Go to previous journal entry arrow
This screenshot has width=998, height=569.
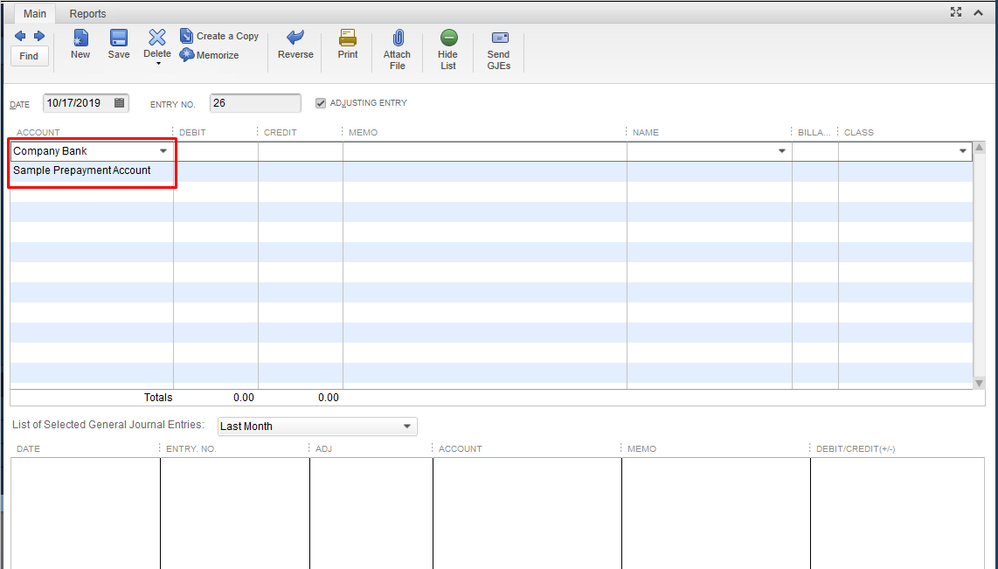(x=20, y=36)
